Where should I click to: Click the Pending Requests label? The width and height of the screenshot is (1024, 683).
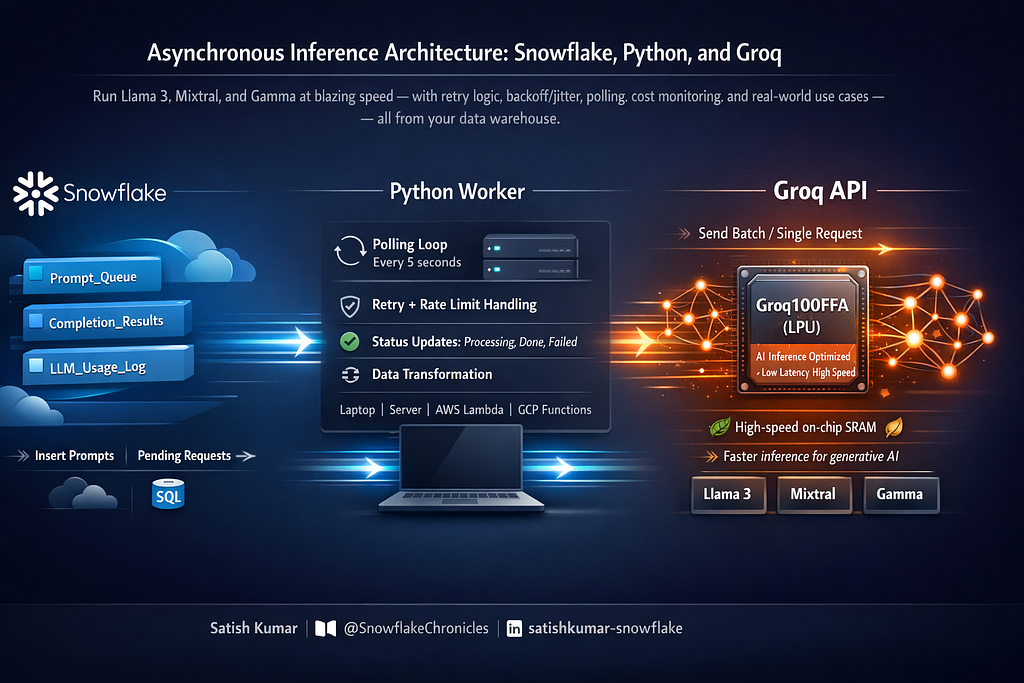[x=184, y=456]
